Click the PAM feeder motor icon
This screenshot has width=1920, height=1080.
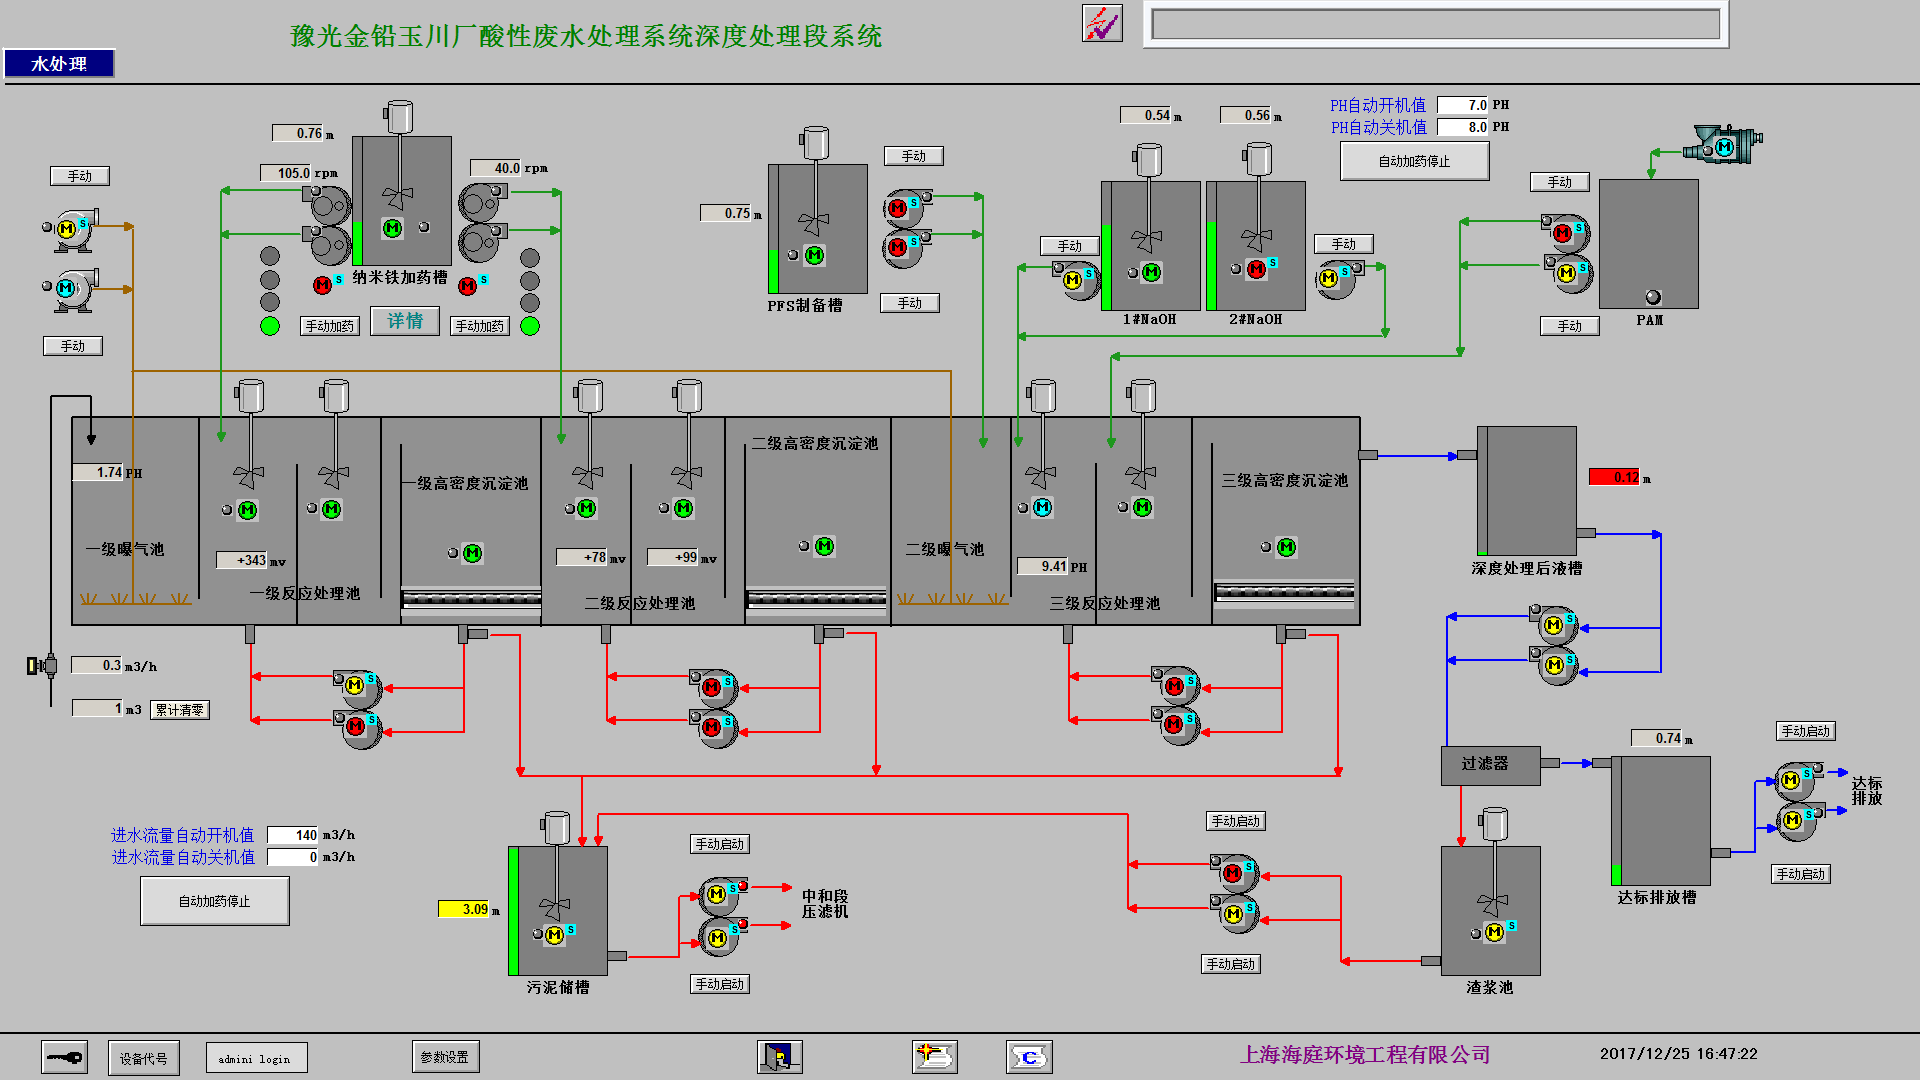click(1724, 146)
